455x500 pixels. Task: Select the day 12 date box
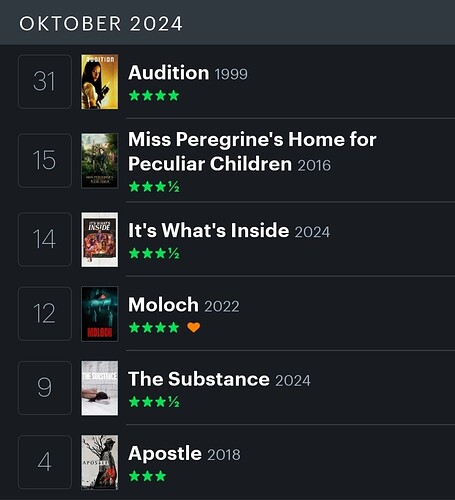45,314
